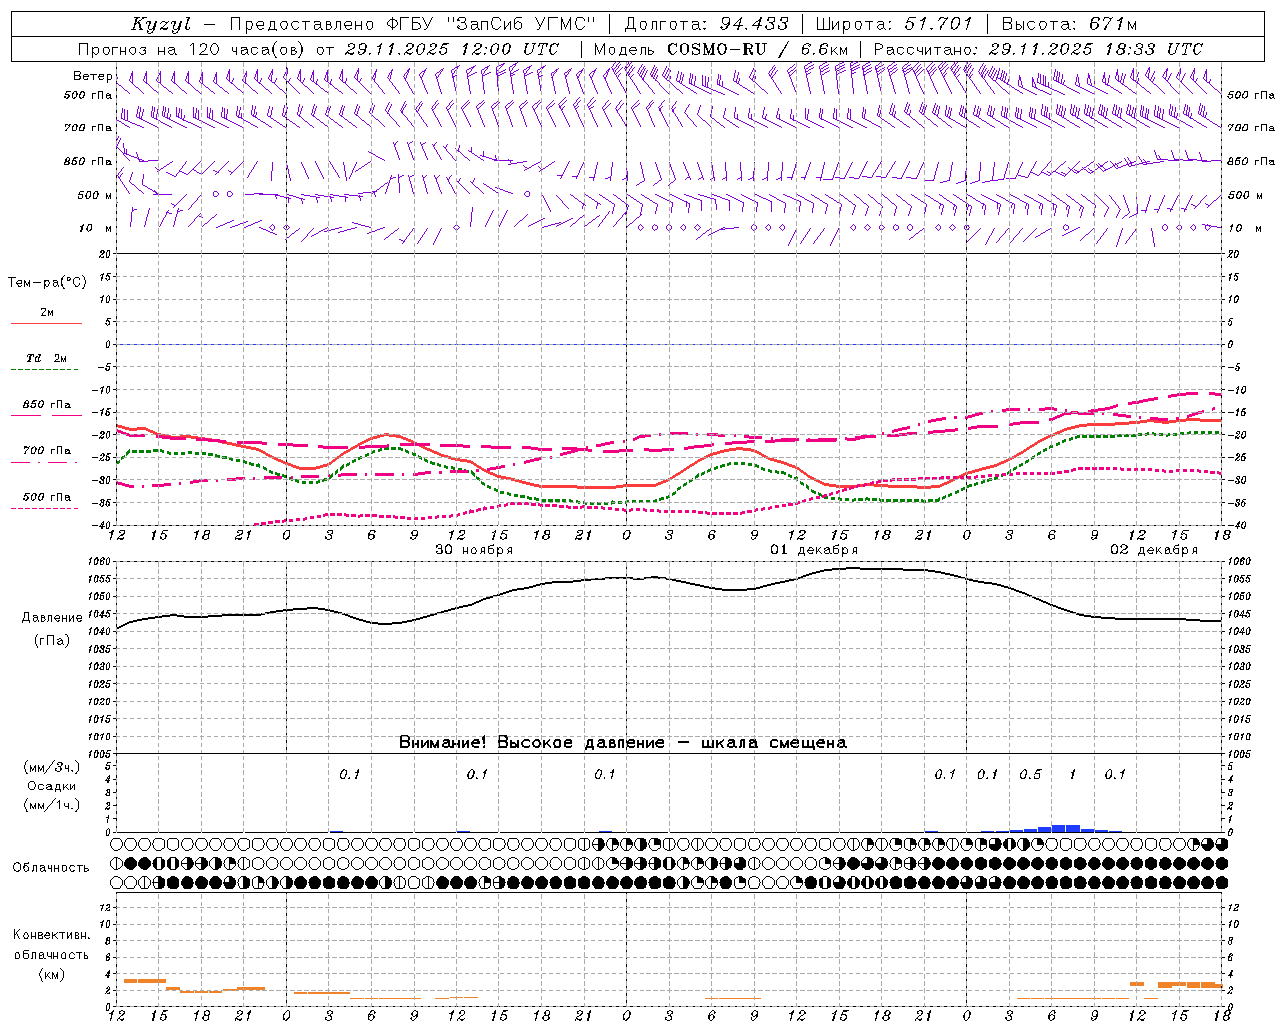Viewport: 1280px width, 1024px height.
Task: Click the longitude value Долгота: 94.433
Action: pos(706,24)
